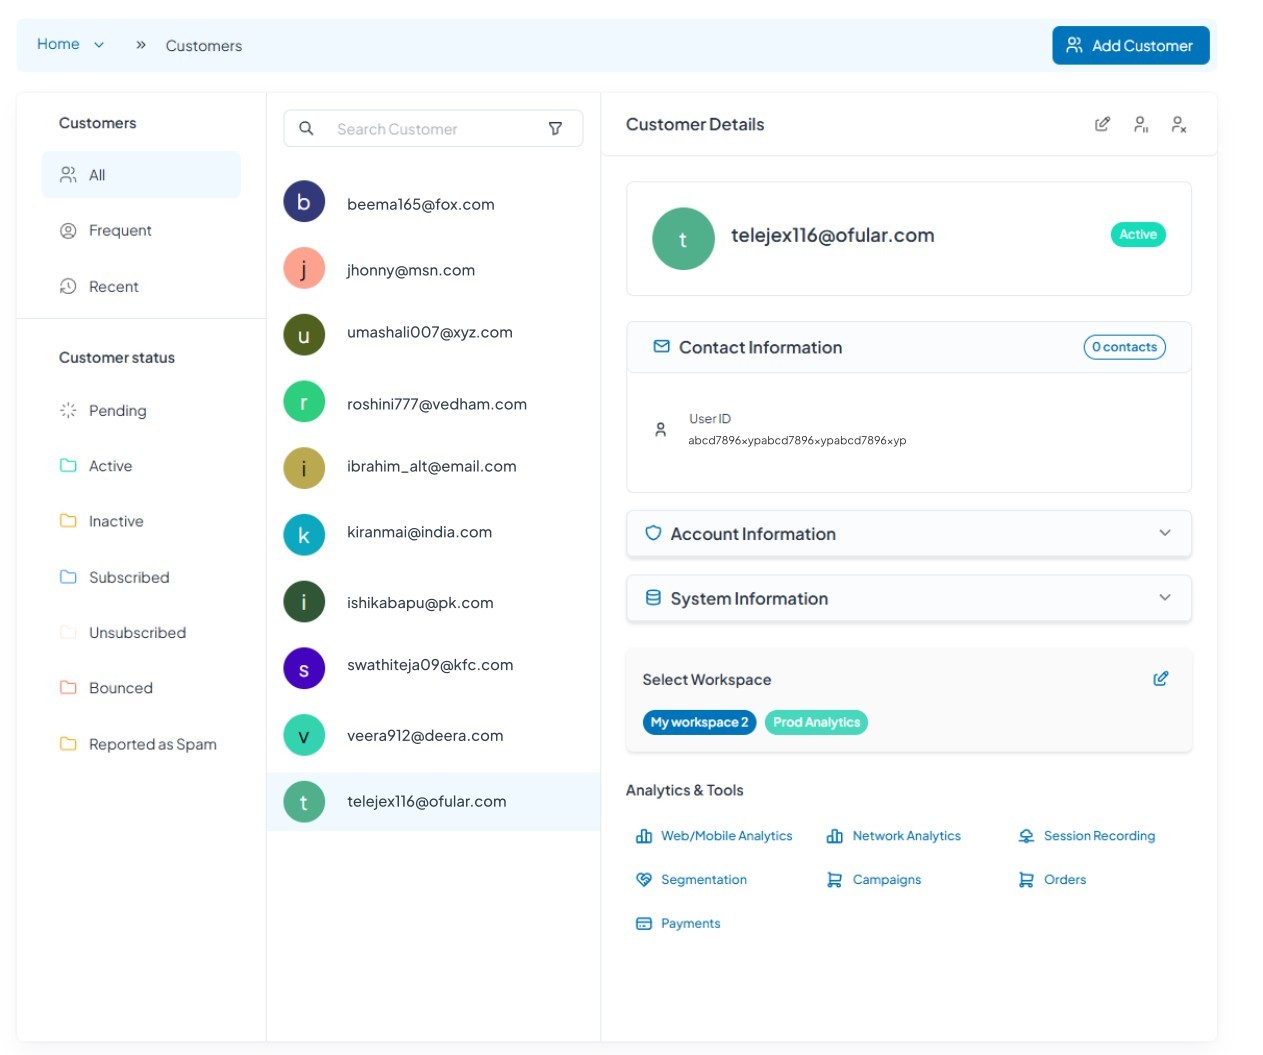The width and height of the screenshot is (1263, 1055).
Task: Select customer ishikabapu@pk.com
Action: [x=433, y=602]
